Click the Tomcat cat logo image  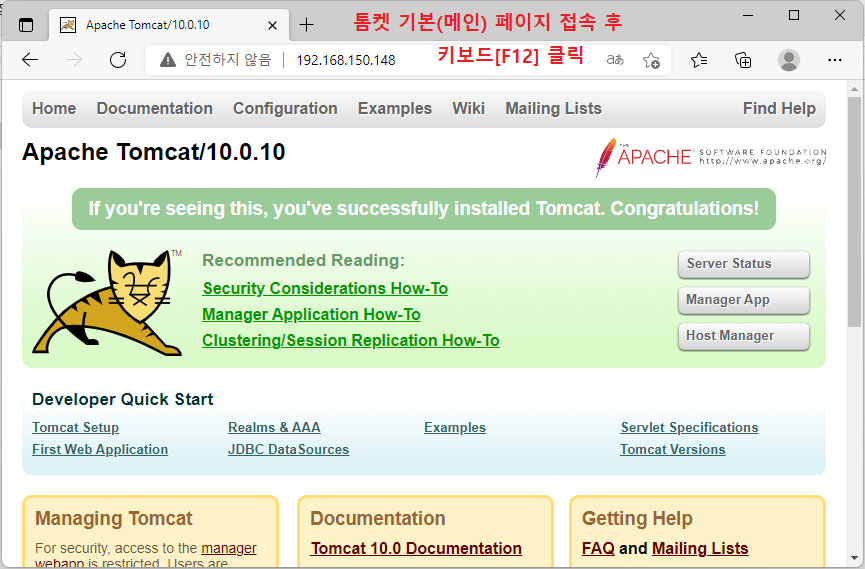(108, 302)
